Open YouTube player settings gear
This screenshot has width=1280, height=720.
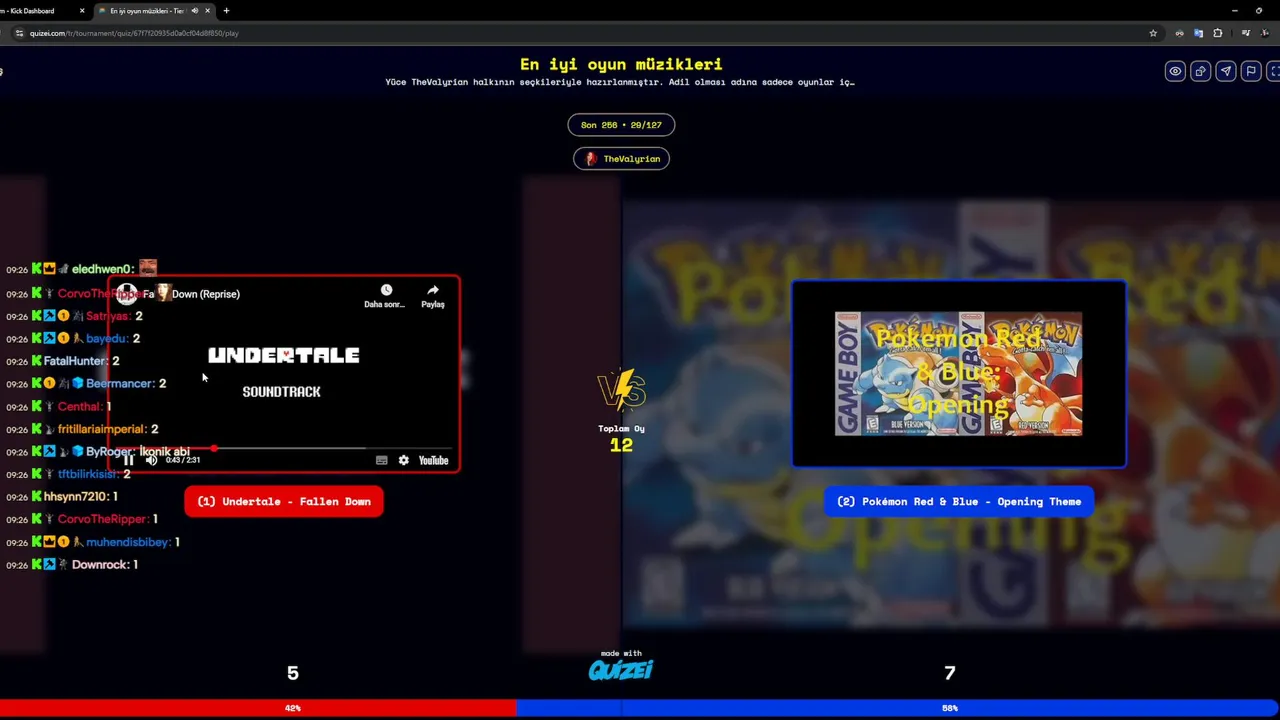403,460
